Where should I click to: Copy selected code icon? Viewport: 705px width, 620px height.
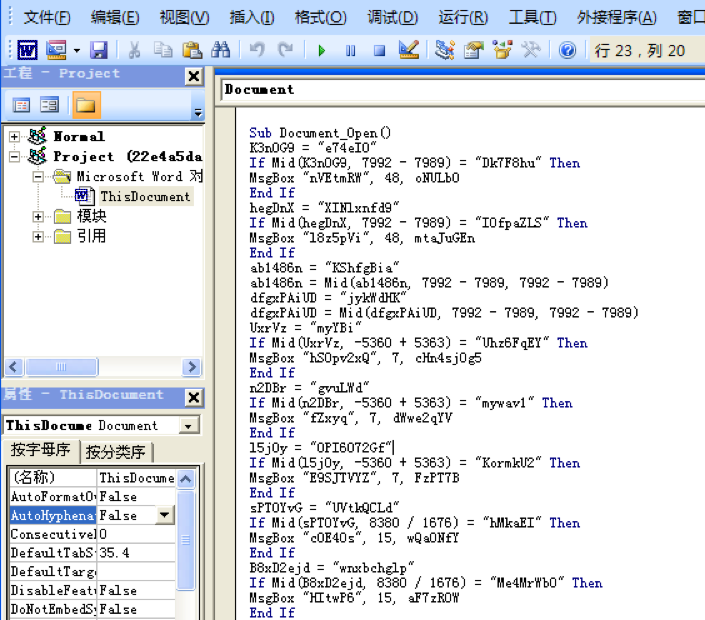click(163, 50)
